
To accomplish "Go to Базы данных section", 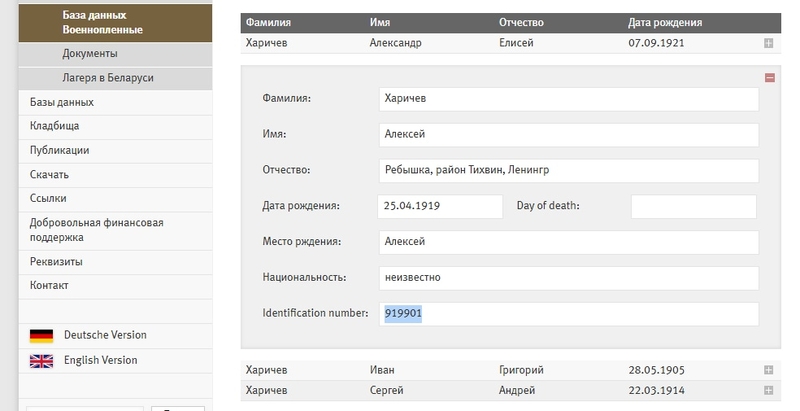I will pos(62,102).
